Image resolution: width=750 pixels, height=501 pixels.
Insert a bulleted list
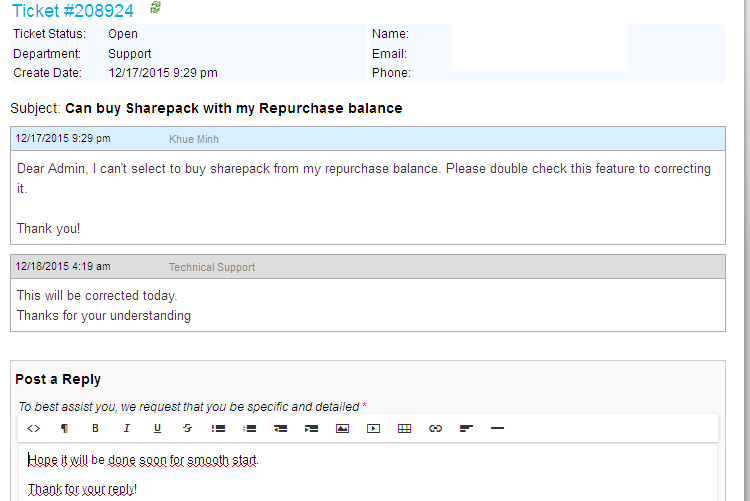pos(218,428)
